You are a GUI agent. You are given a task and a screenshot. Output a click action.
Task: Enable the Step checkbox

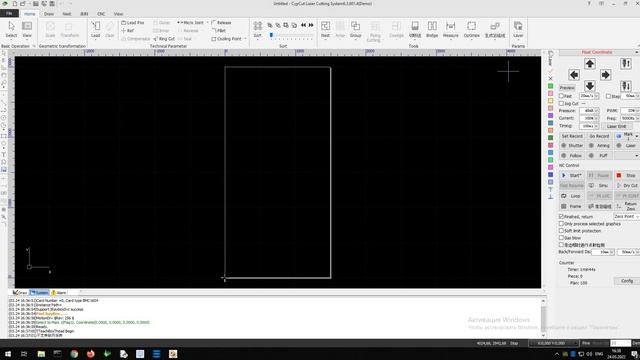608,96
